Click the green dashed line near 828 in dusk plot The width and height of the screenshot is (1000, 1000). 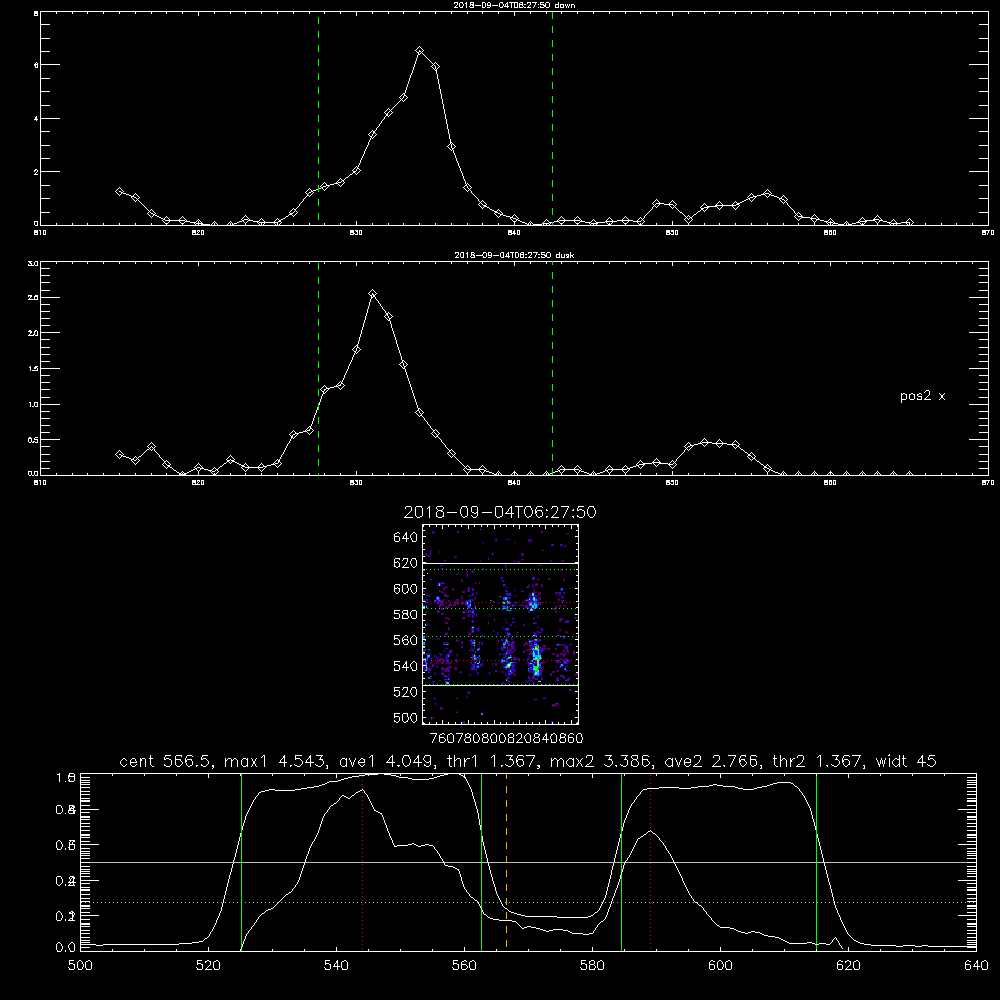(x=318, y=368)
